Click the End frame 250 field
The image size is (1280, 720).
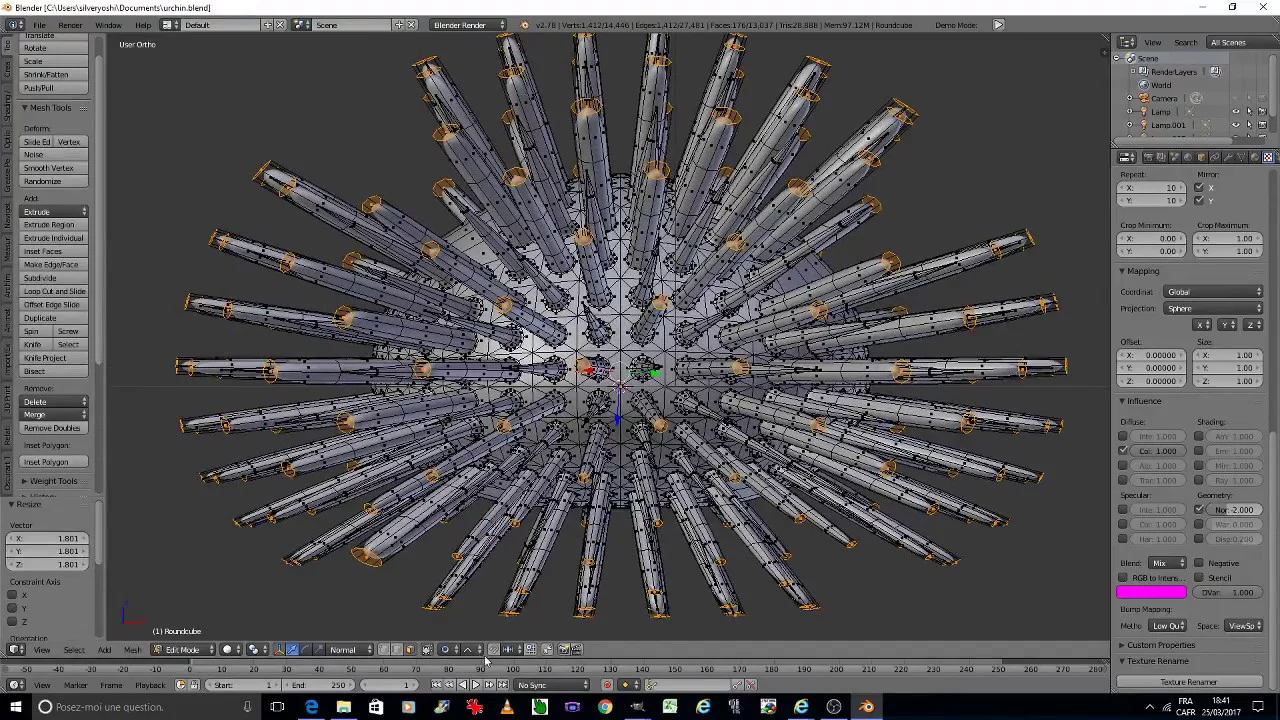[x=320, y=685]
